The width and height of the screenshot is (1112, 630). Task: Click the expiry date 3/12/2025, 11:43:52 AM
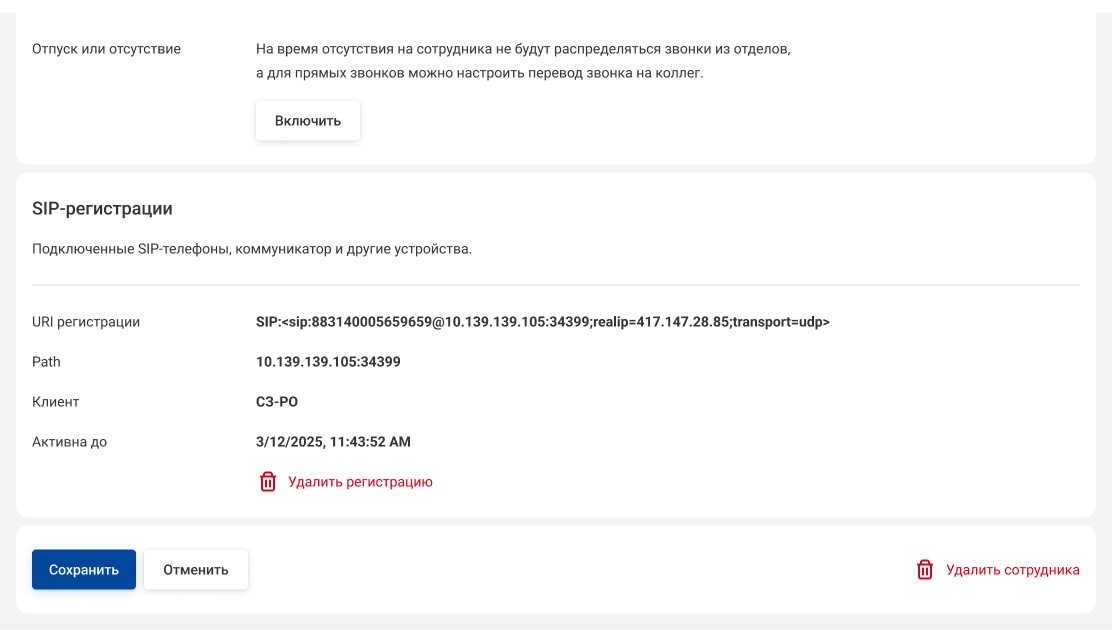(333, 442)
